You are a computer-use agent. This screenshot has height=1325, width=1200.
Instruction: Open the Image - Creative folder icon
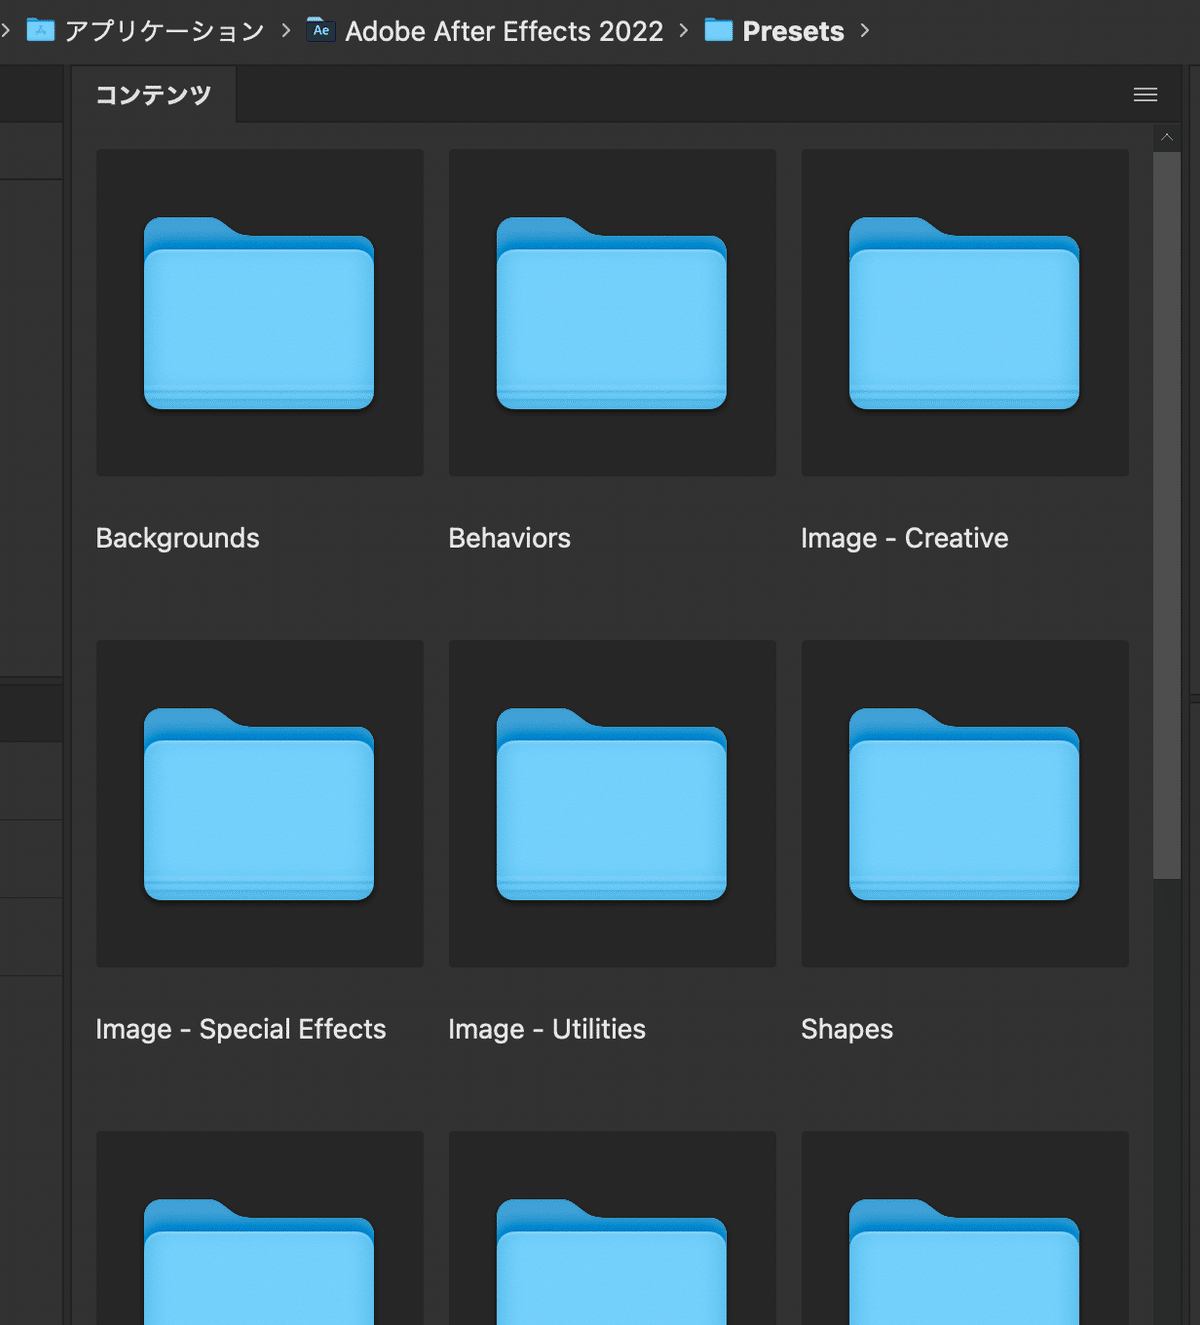pos(965,313)
